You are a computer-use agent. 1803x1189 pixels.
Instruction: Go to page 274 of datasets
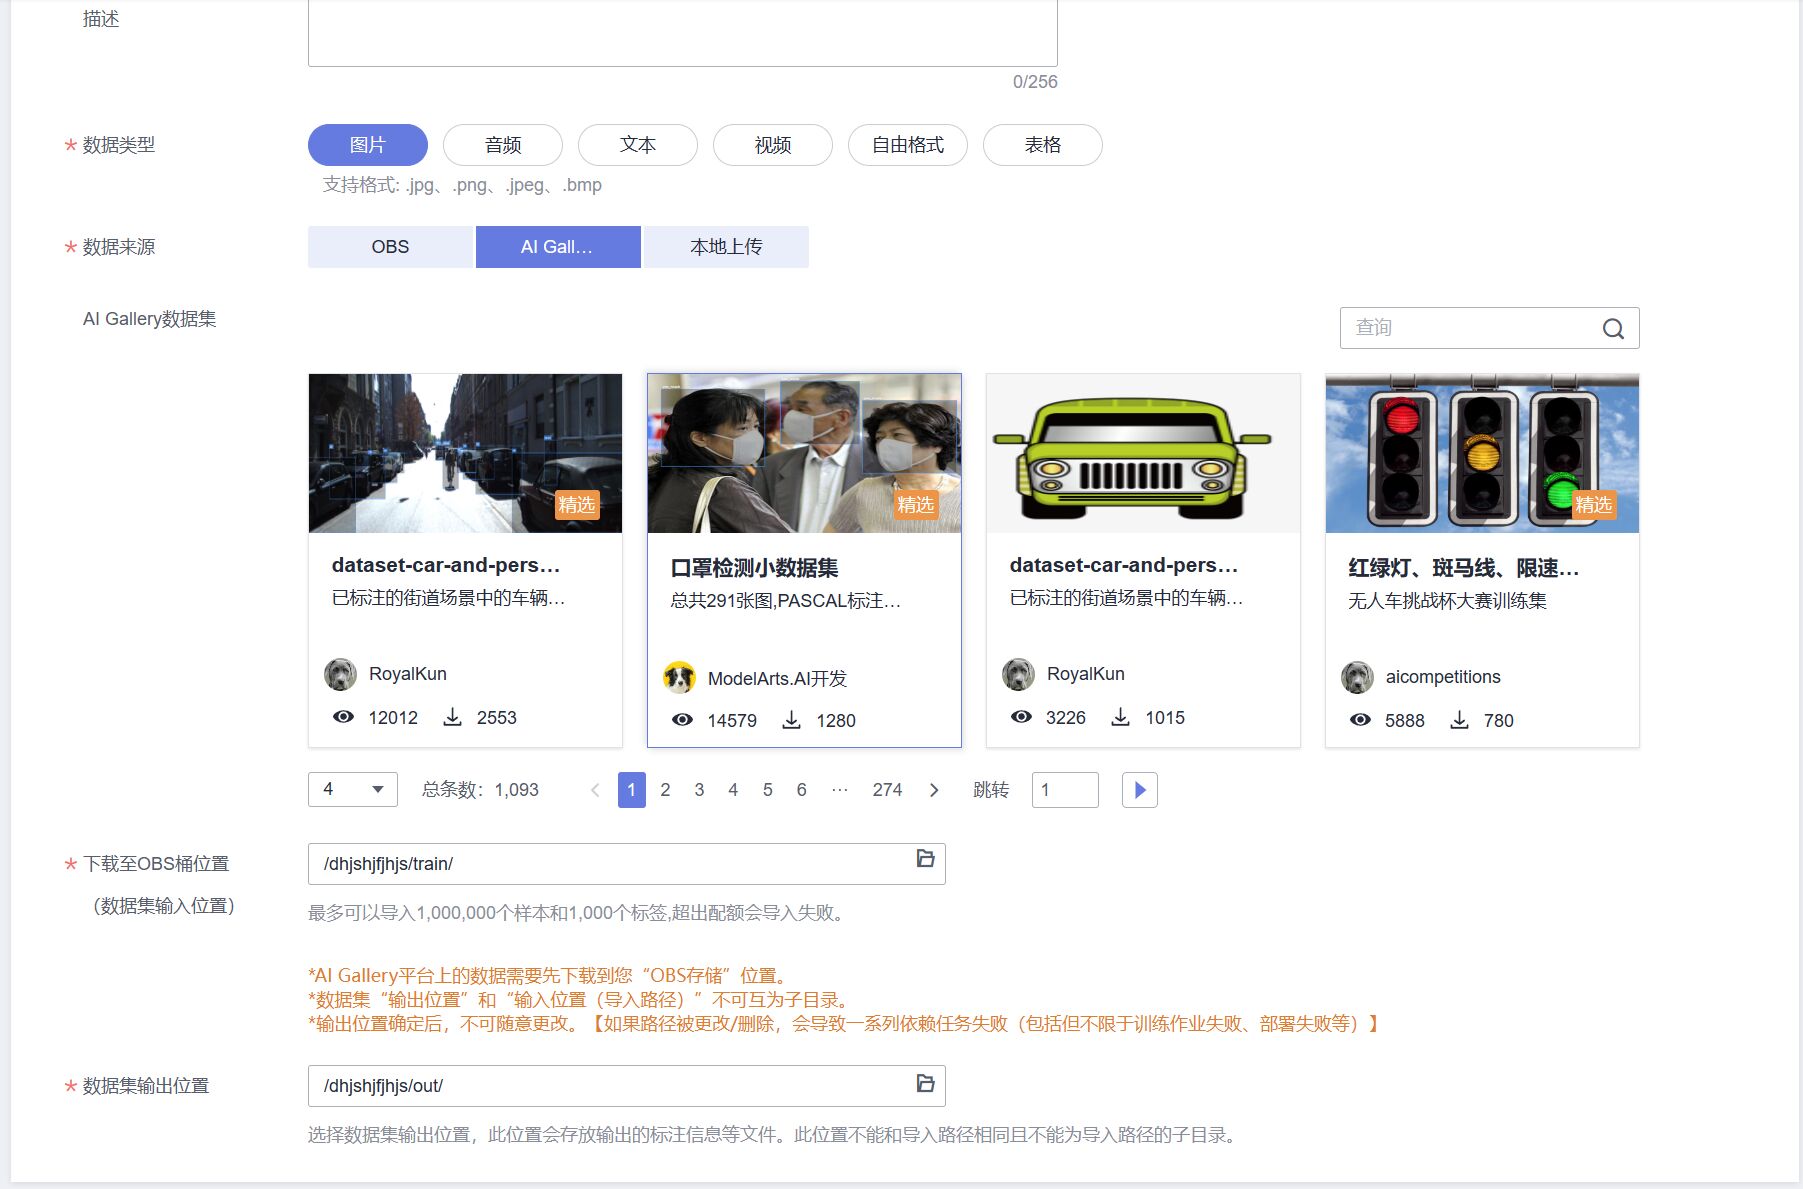click(887, 790)
